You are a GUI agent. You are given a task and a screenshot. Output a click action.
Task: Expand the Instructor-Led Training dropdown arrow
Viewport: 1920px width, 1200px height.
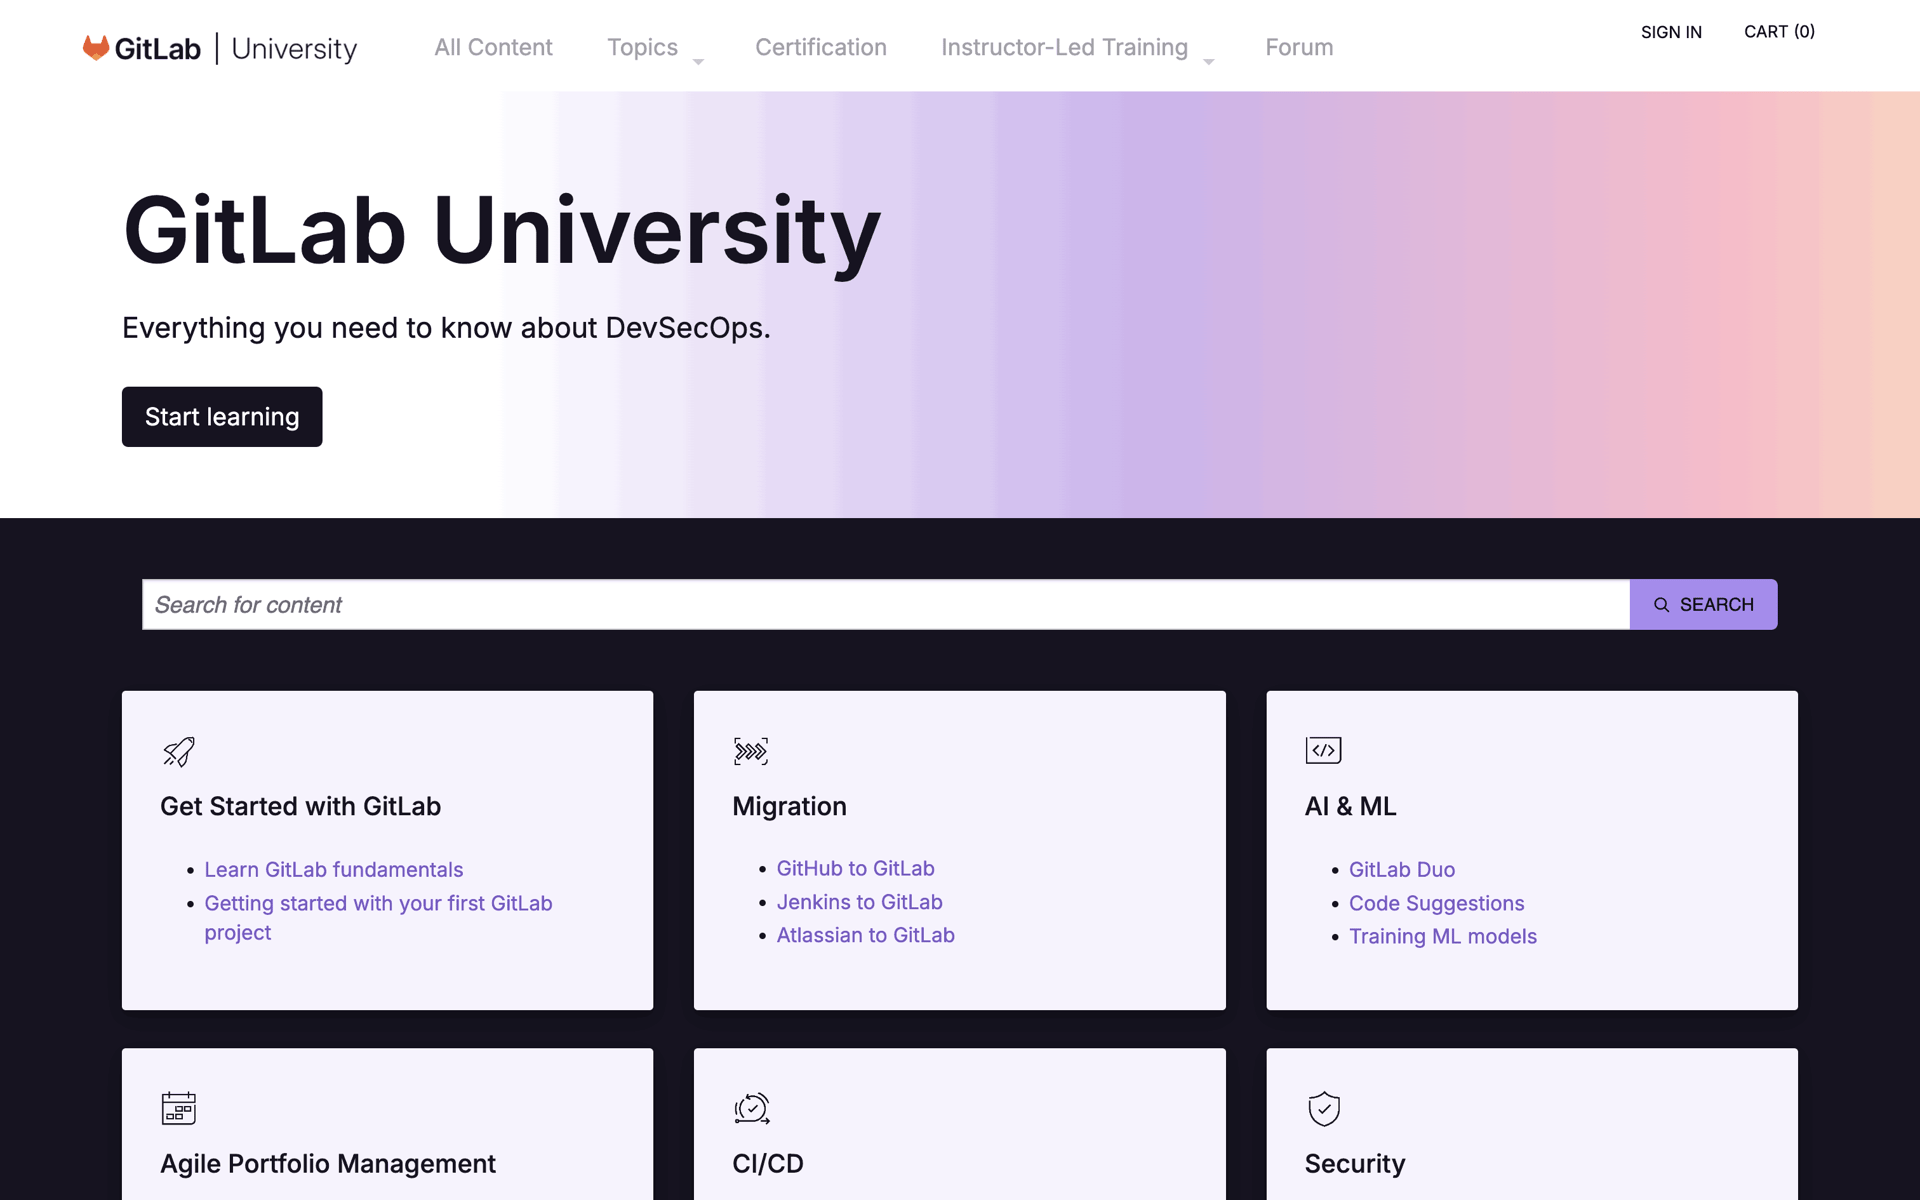(1208, 62)
